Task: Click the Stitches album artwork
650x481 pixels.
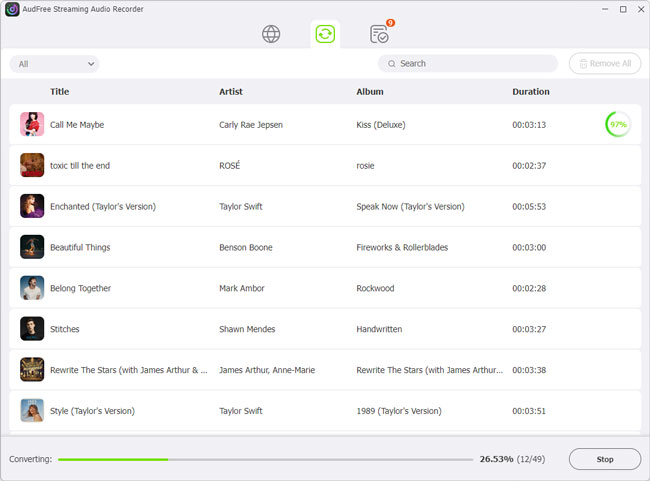Action: point(32,328)
